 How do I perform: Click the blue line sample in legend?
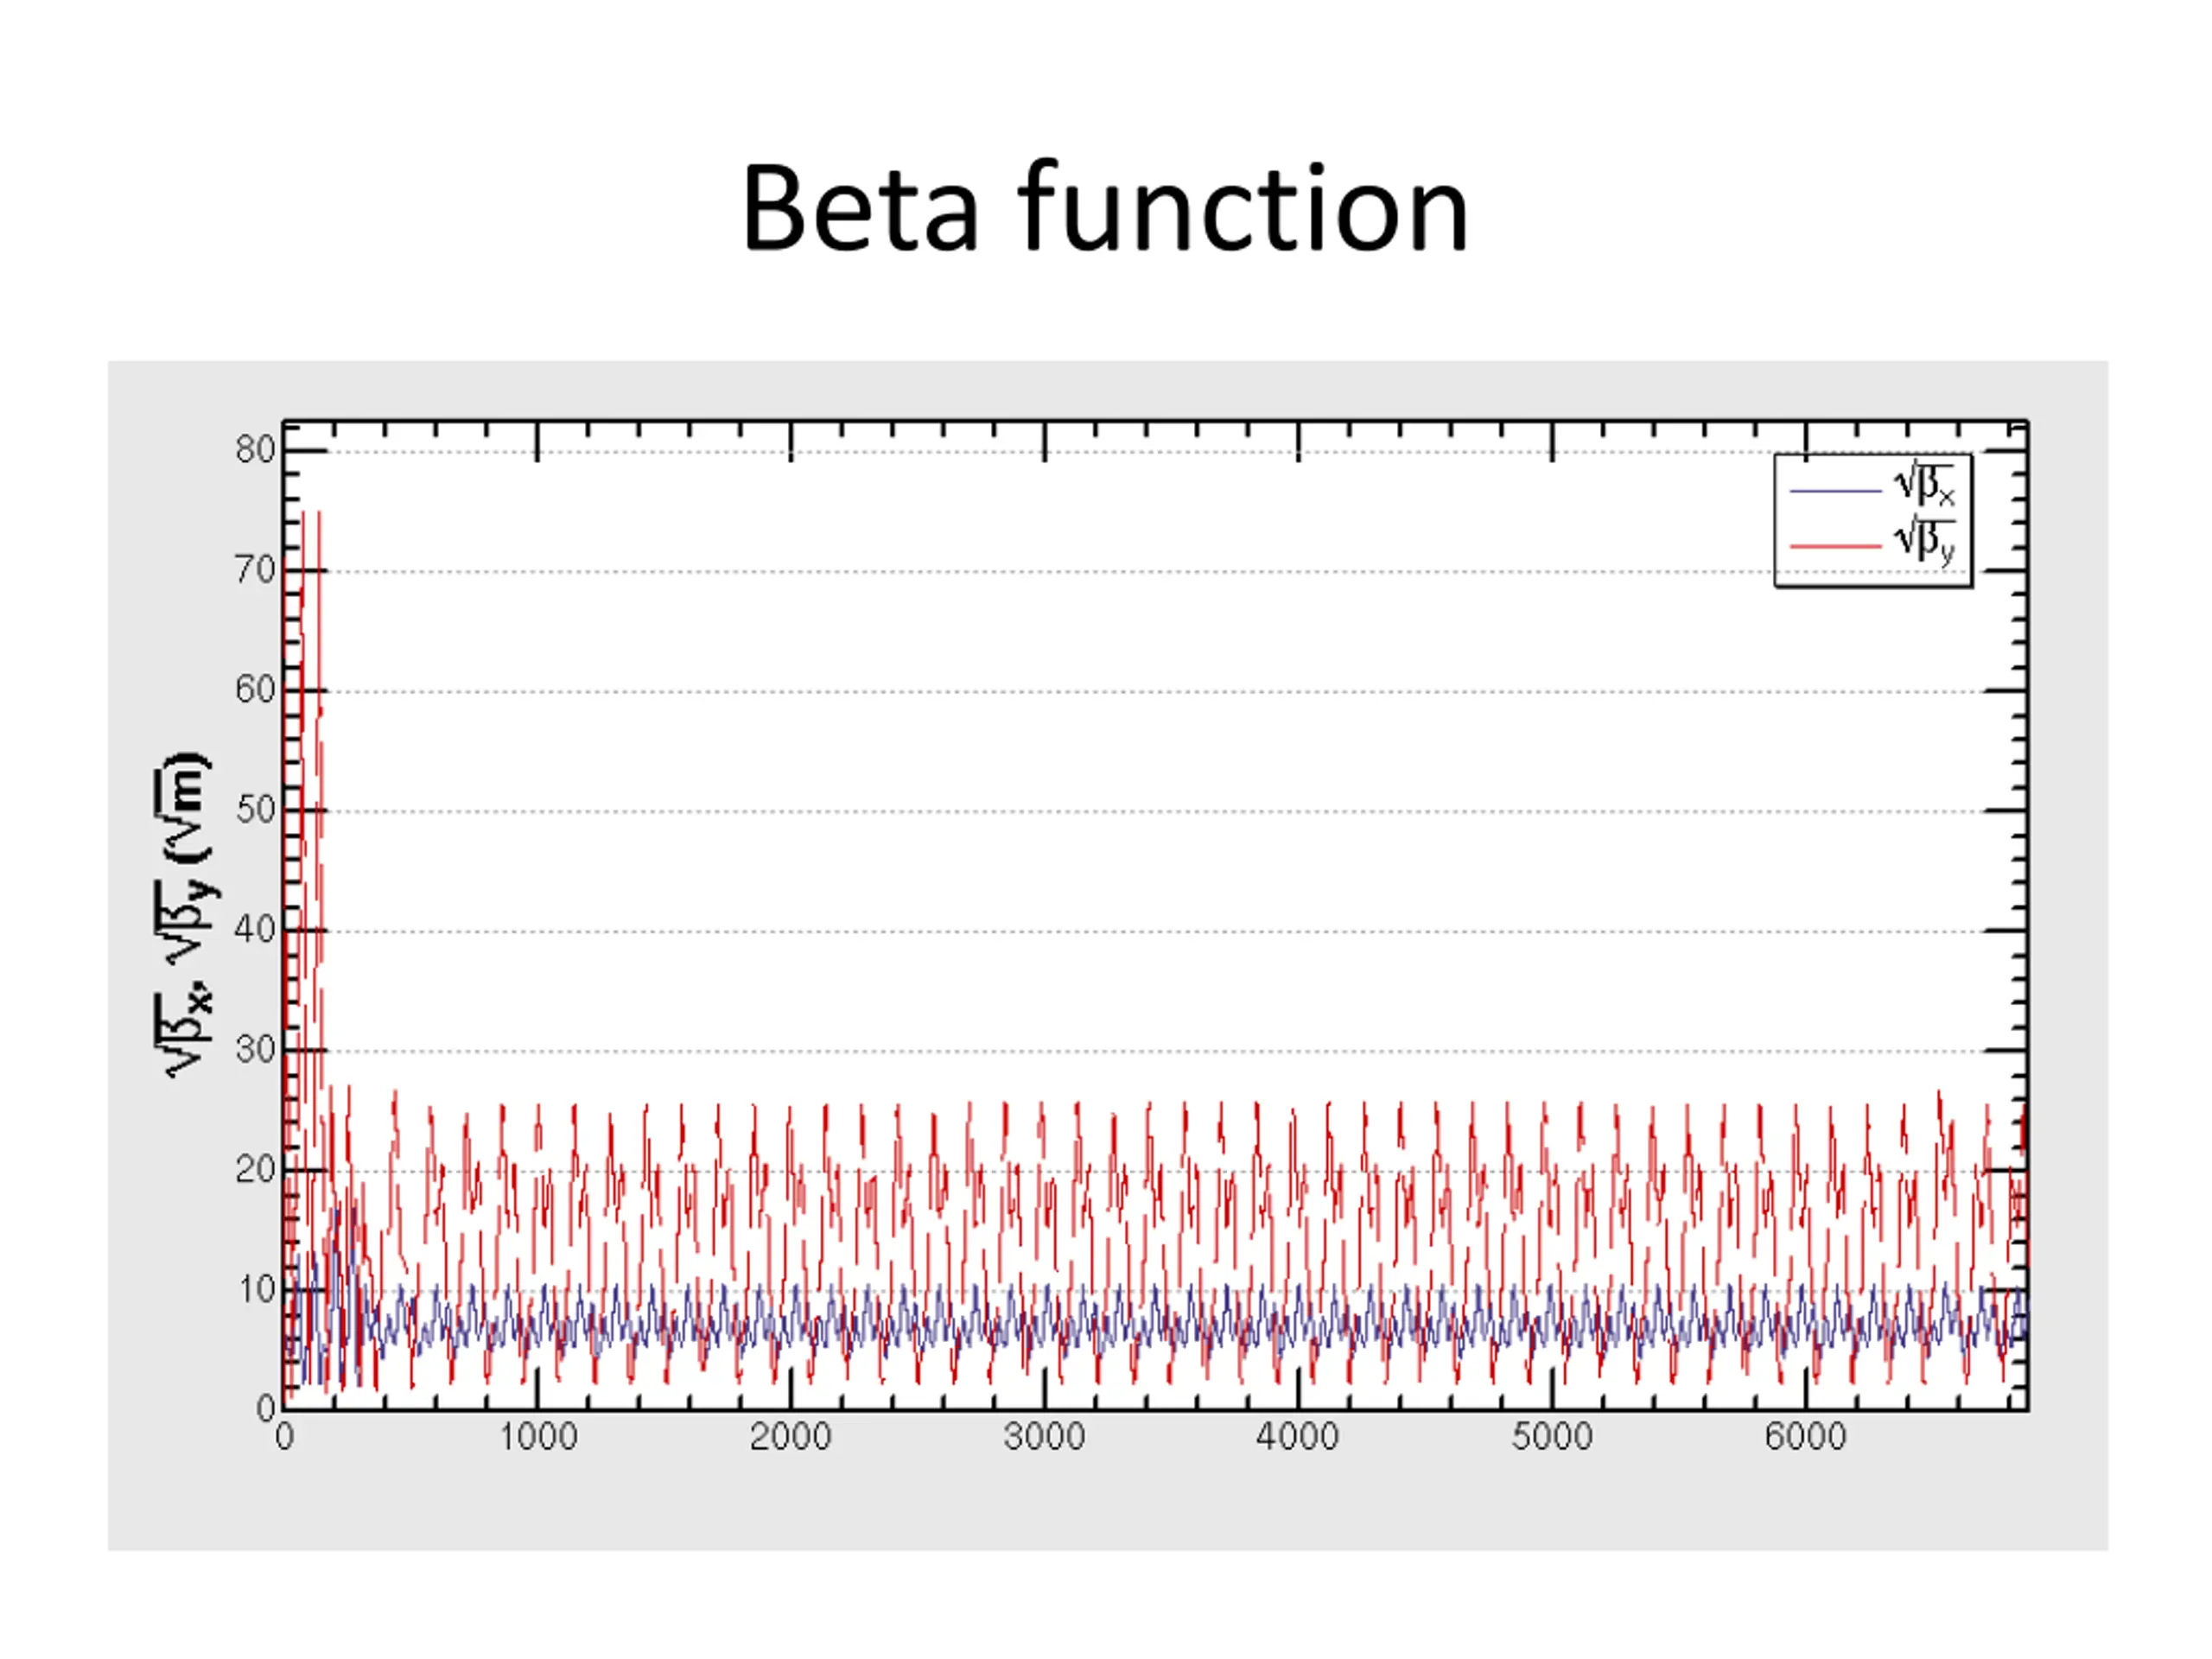point(1835,491)
